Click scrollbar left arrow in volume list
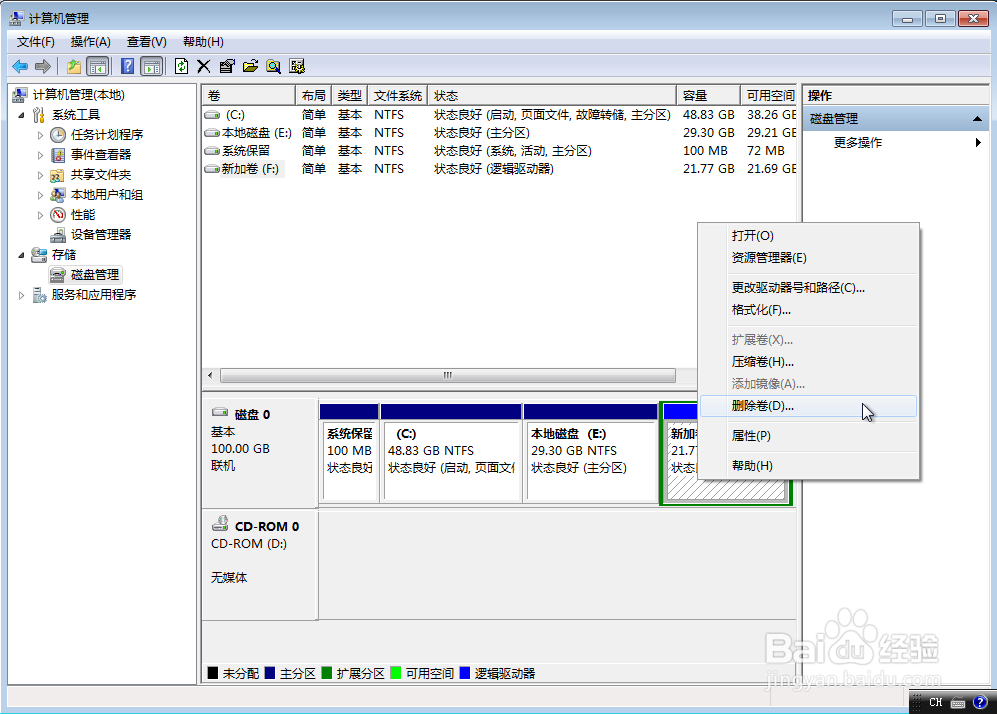 (x=210, y=375)
